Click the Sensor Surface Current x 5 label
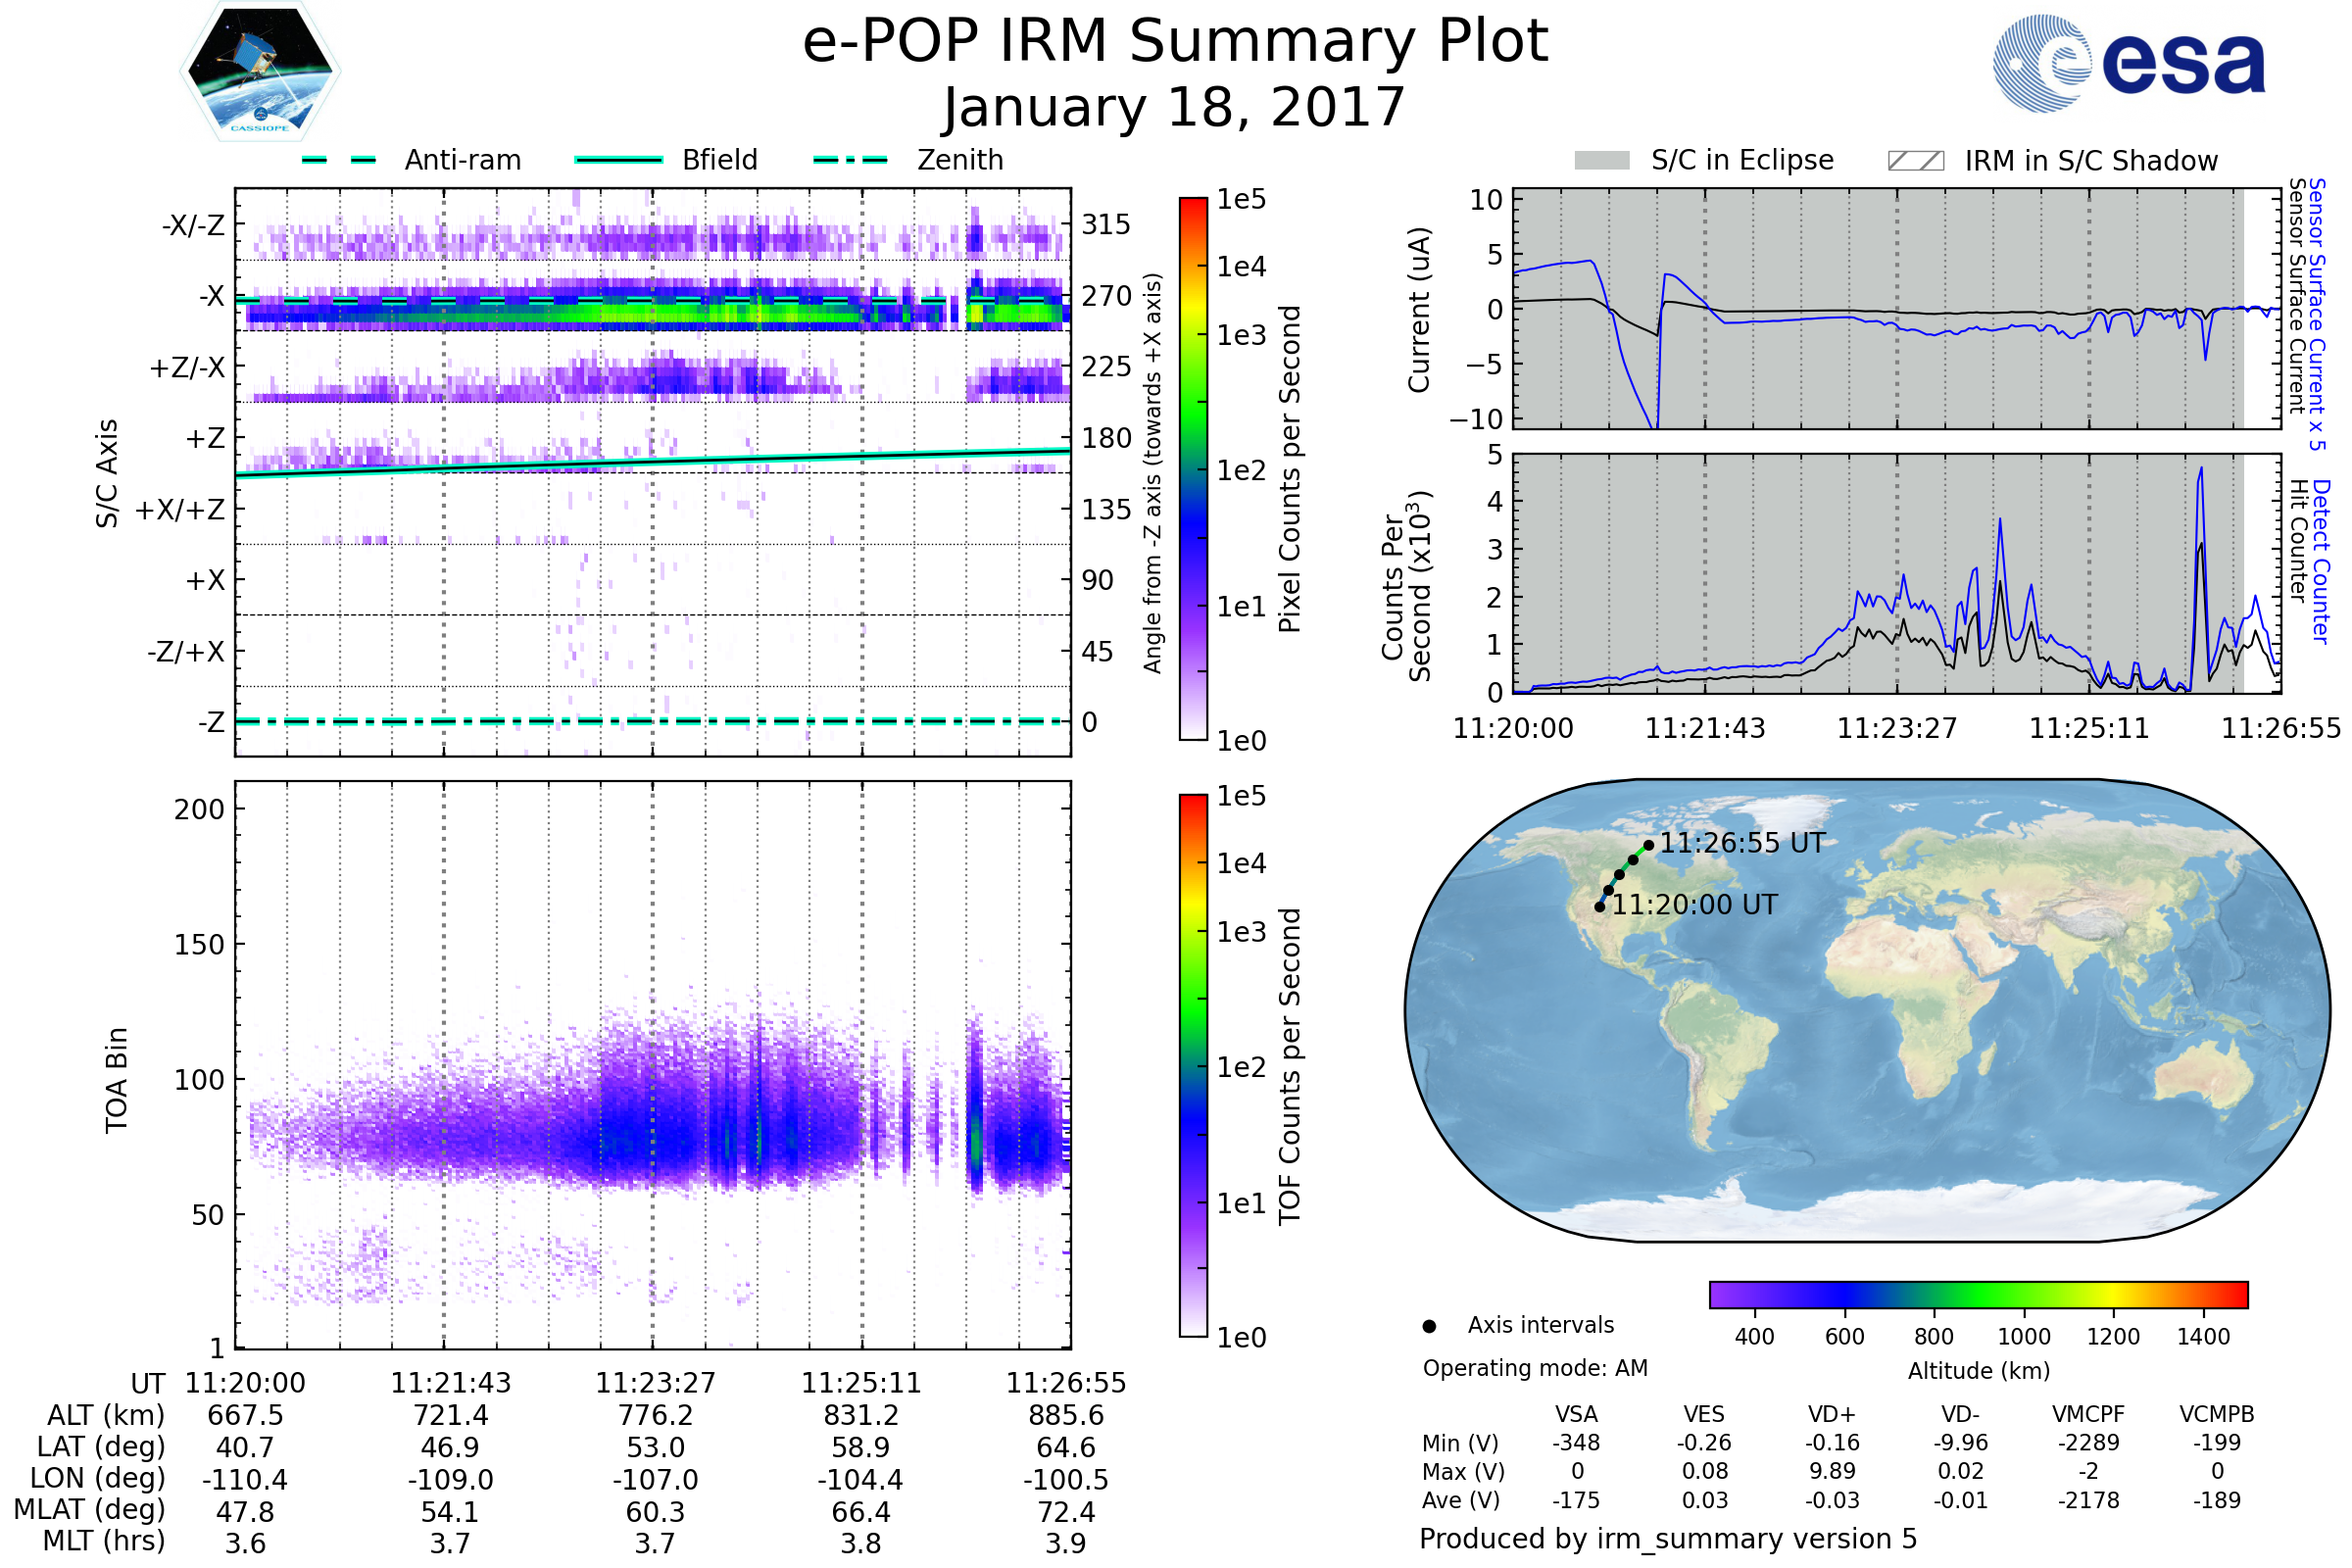This screenshot has width=2352, height=1568. (2316, 314)
